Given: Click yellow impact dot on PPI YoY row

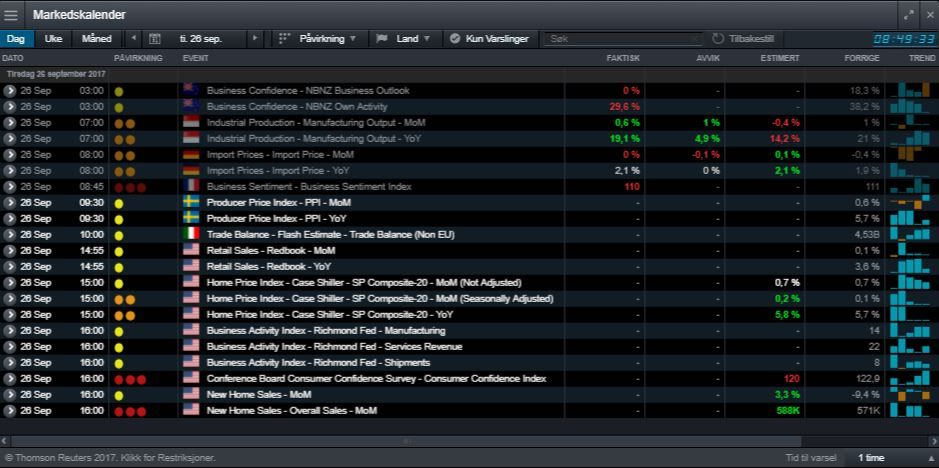Looking at the screenshot, I should coord(119,219).
